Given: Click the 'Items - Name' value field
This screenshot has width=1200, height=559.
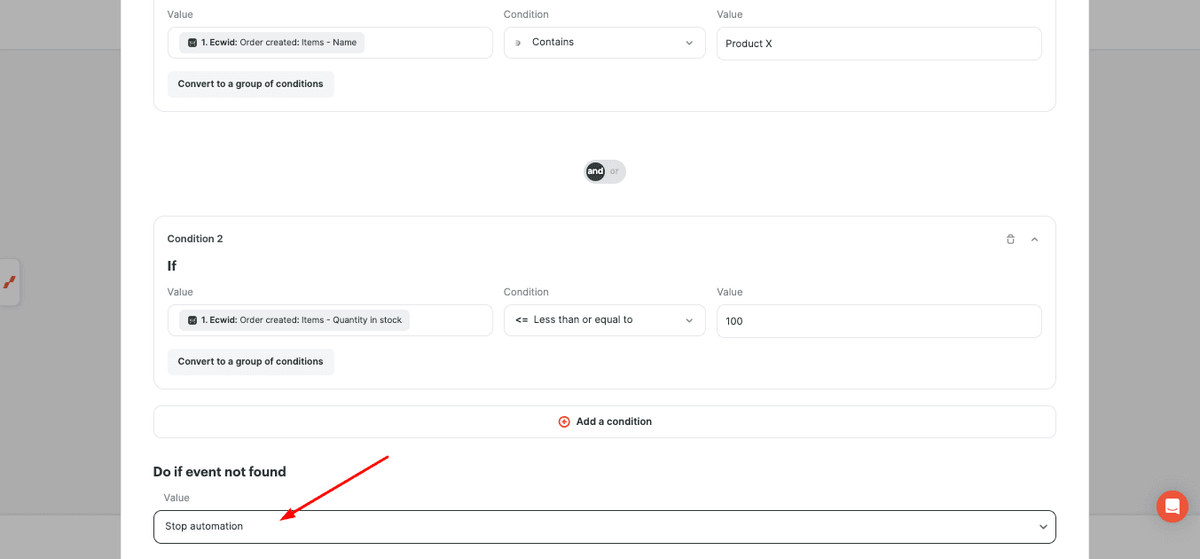Looking at the screenshot, I should tap(330, 43).
